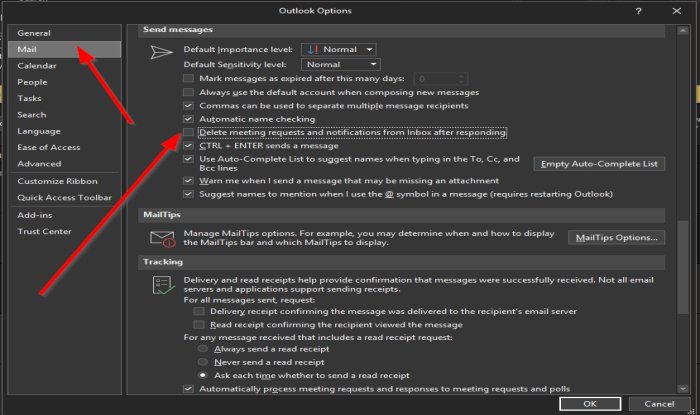The image size is (700, 415).
Task: Enable Delete meeting requests after responding checkbox
Action: coord(188,133)
